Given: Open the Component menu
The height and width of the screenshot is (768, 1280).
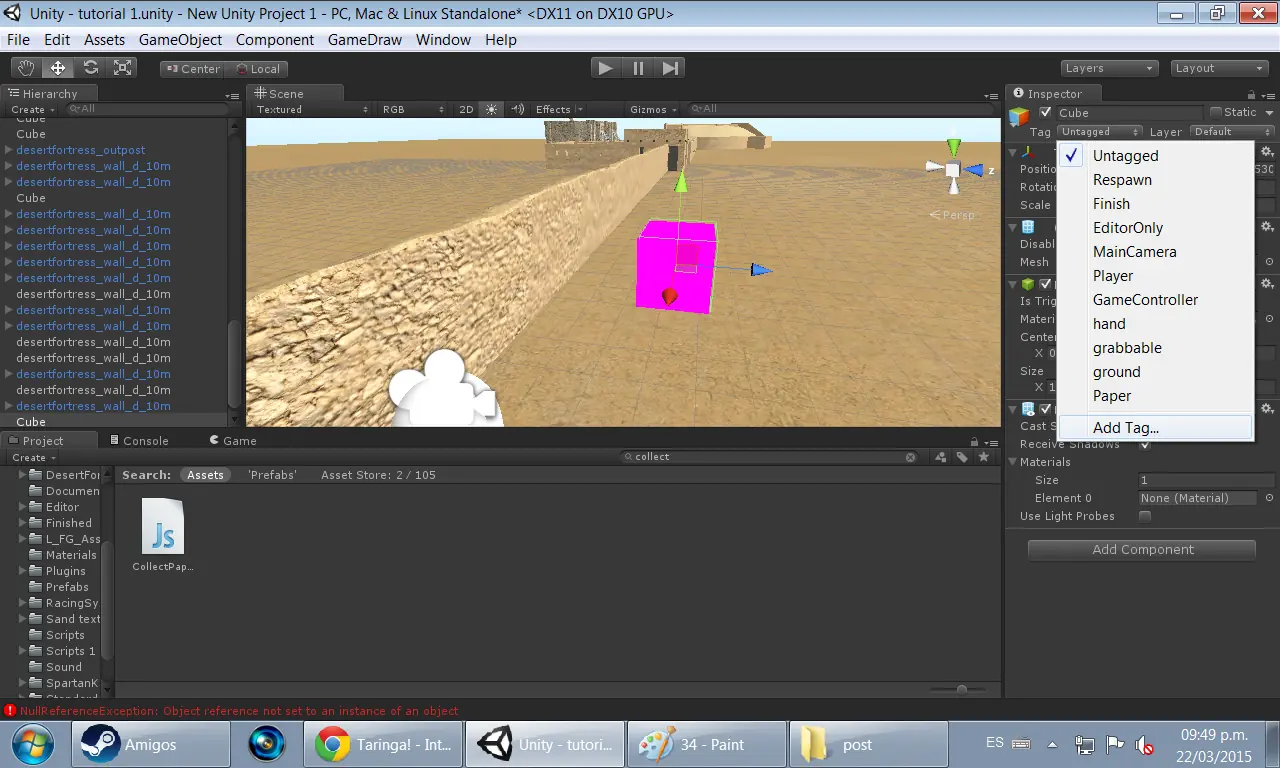Looking at the screenshot, I should pos(275,40).
